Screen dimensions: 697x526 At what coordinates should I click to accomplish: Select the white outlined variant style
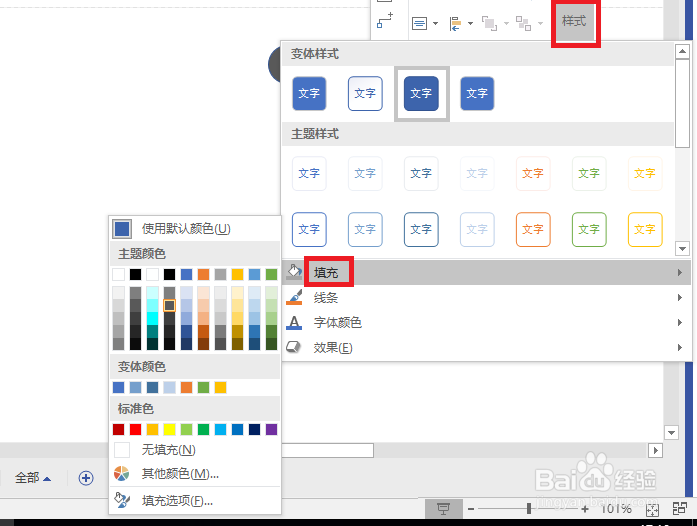click(365, 93)
